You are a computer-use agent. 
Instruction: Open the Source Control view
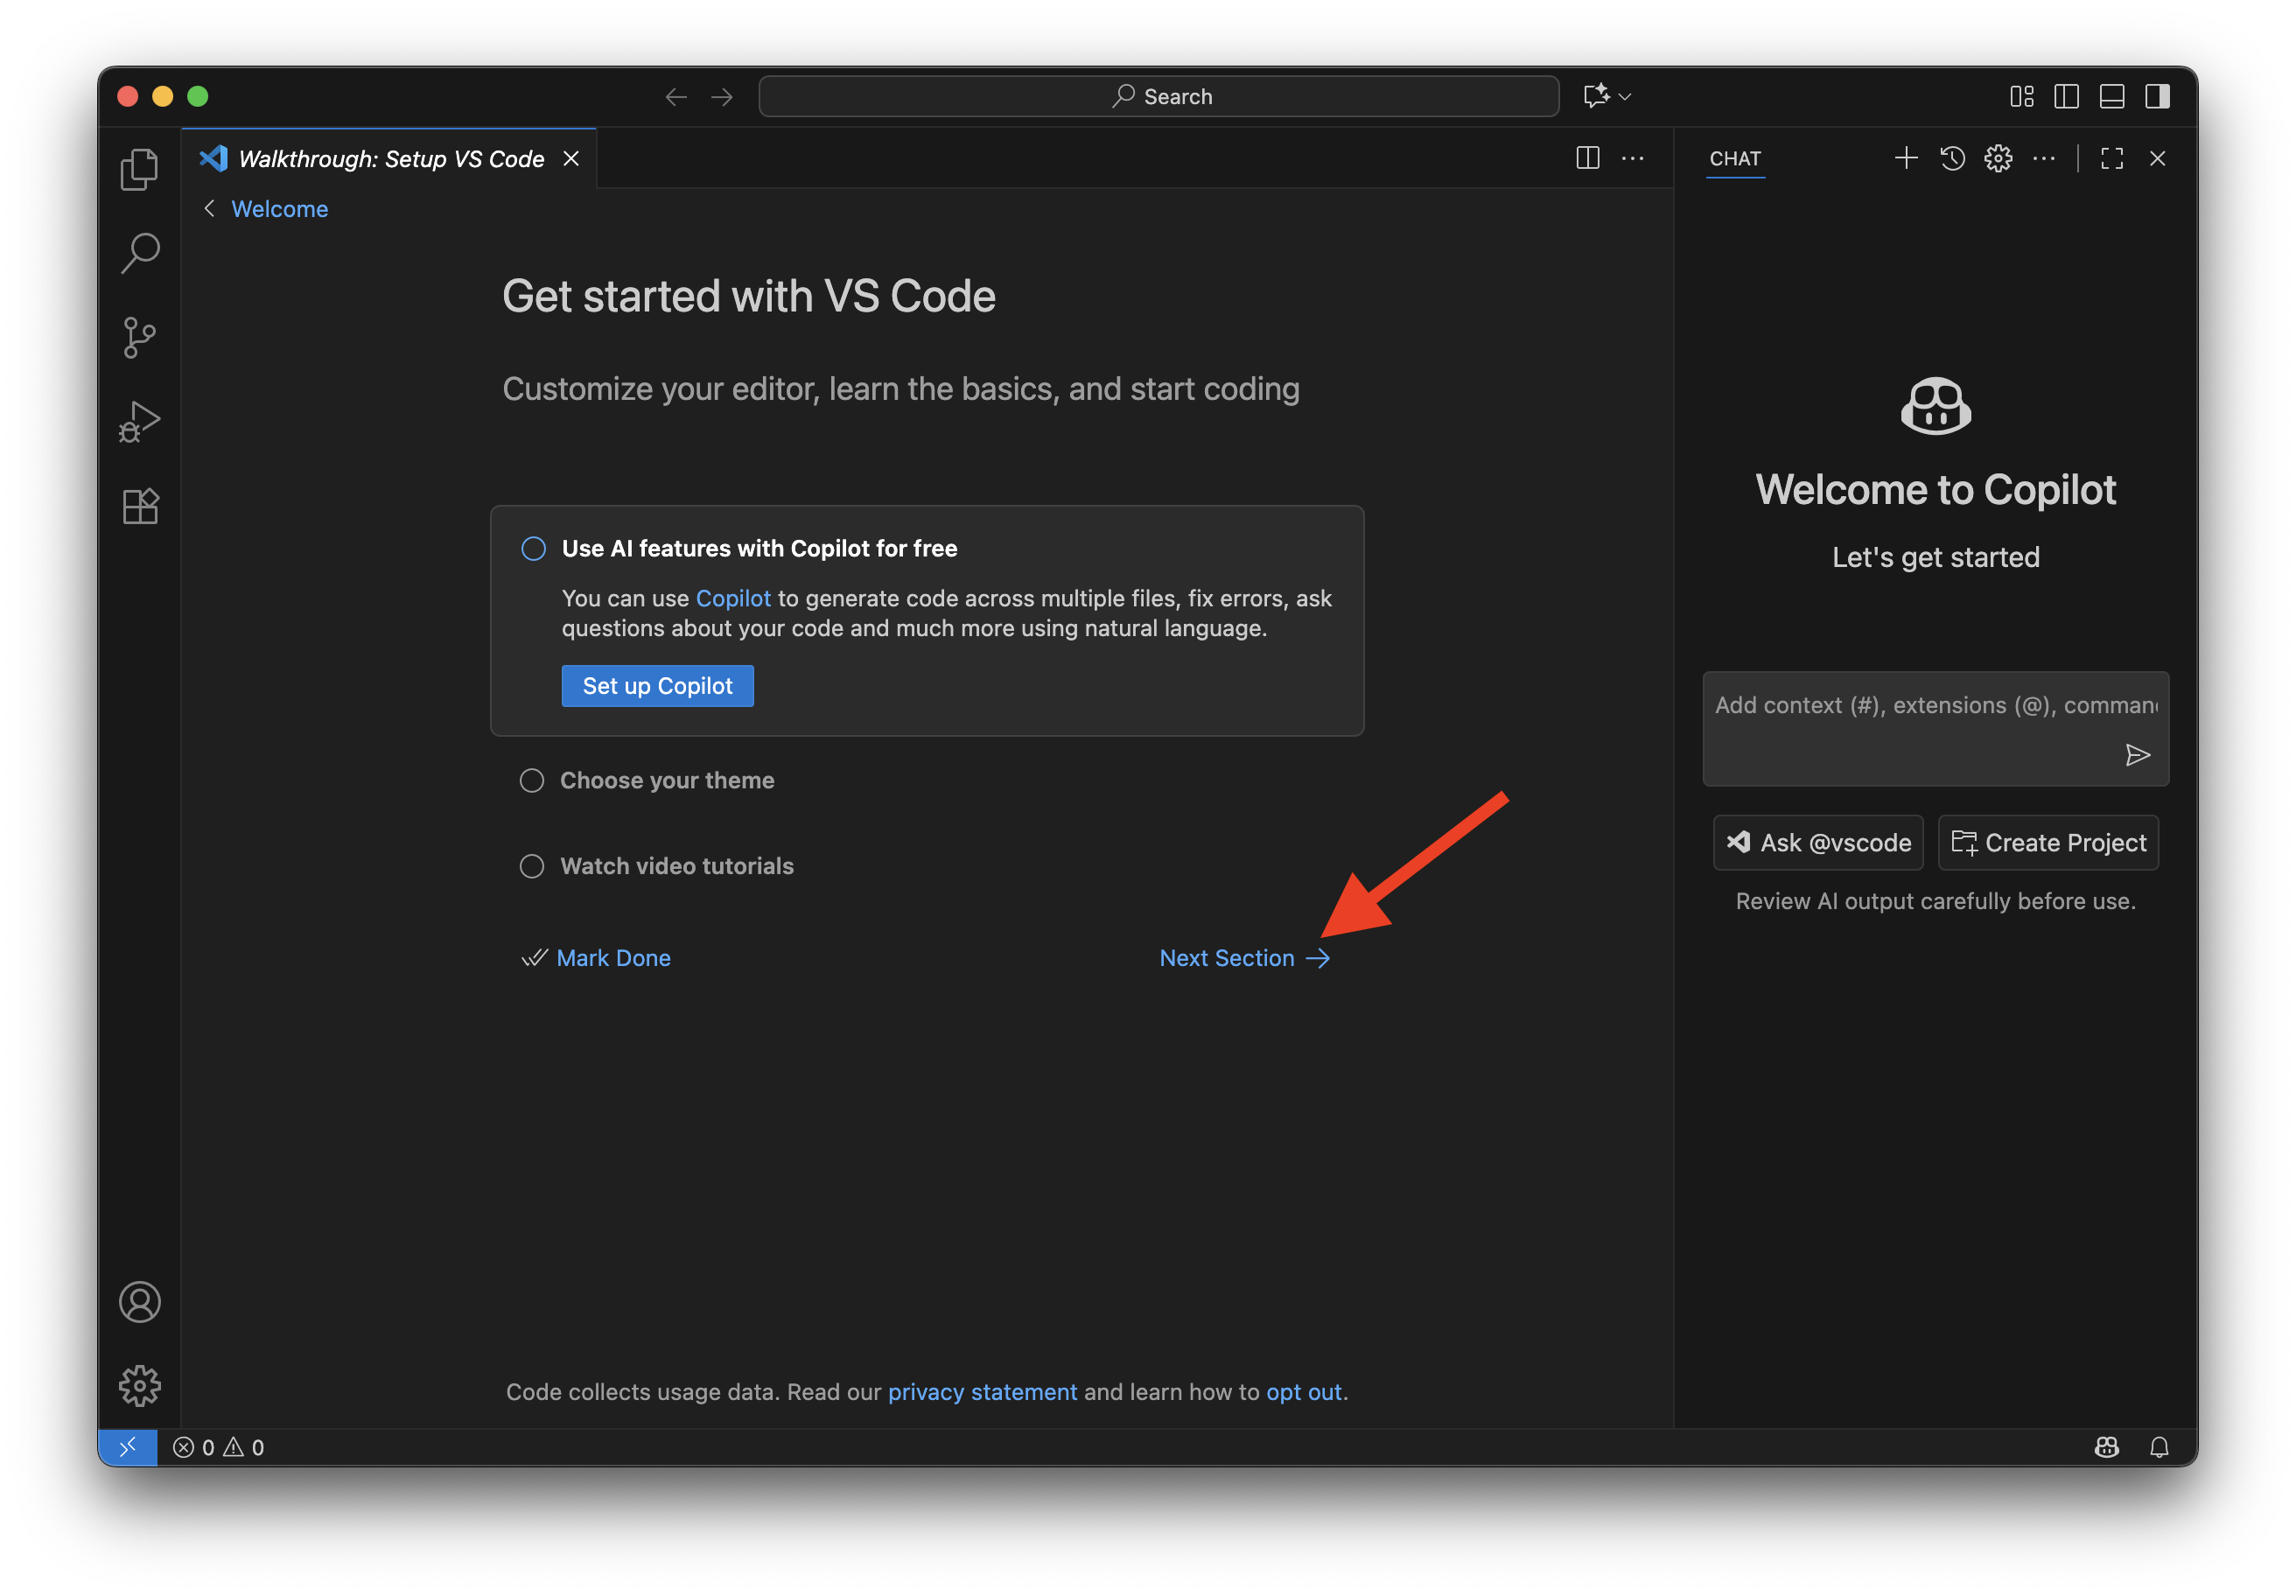(x=140, y=336)
